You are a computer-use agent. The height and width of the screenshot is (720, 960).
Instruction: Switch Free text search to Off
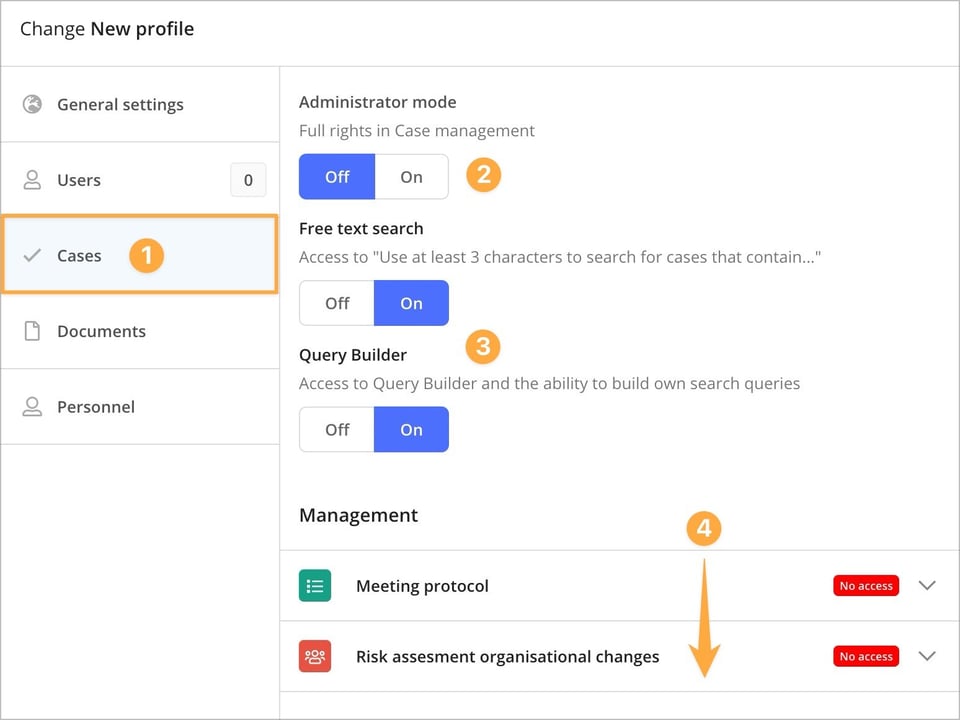coord(337,303)
